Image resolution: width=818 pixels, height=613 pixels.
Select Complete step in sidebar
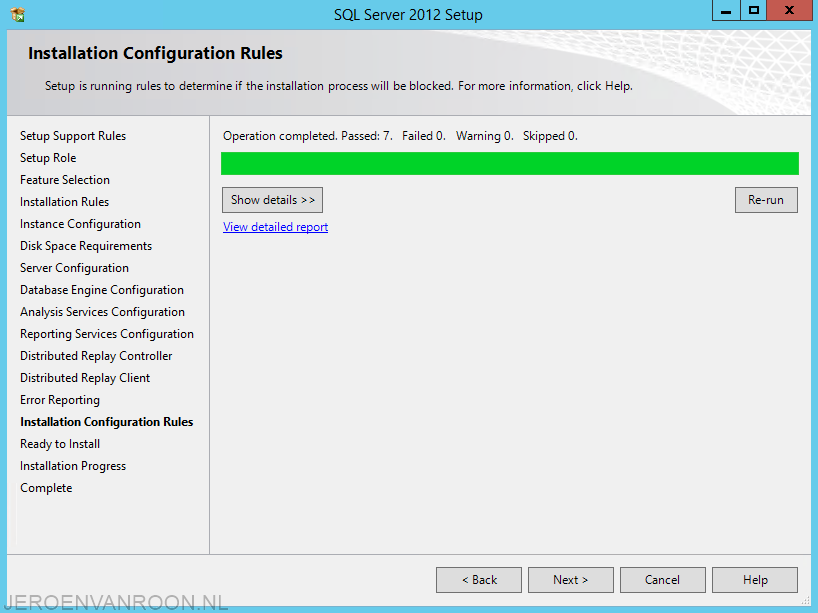coord(46,488)
